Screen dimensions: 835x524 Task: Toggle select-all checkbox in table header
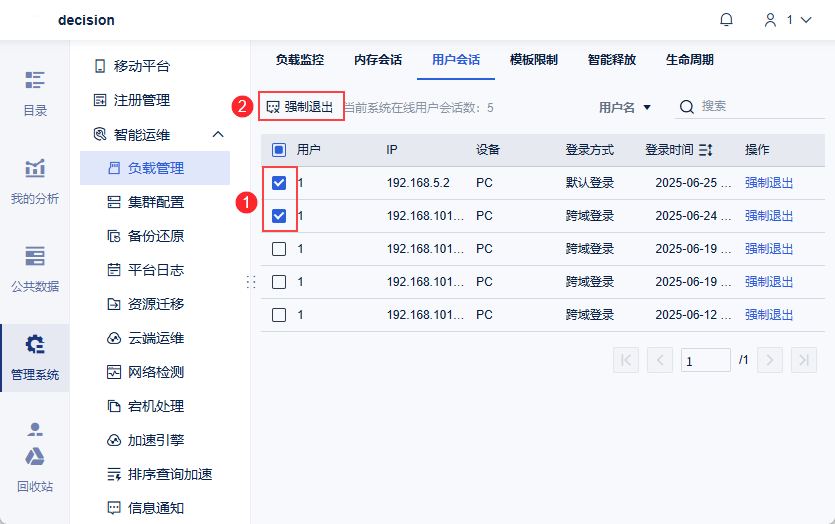point(279,150)
